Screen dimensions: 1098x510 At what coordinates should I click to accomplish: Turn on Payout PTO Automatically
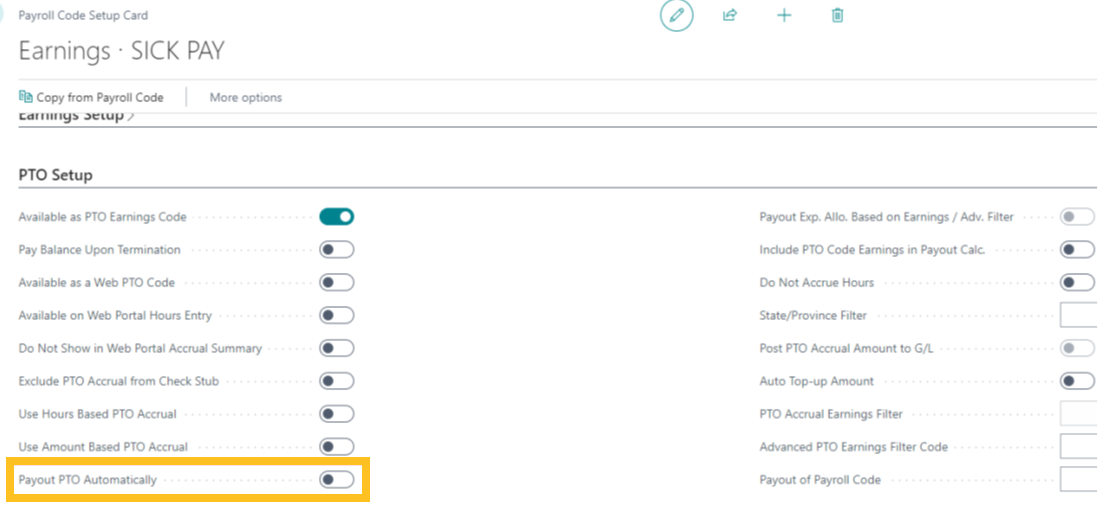(336, 480)
